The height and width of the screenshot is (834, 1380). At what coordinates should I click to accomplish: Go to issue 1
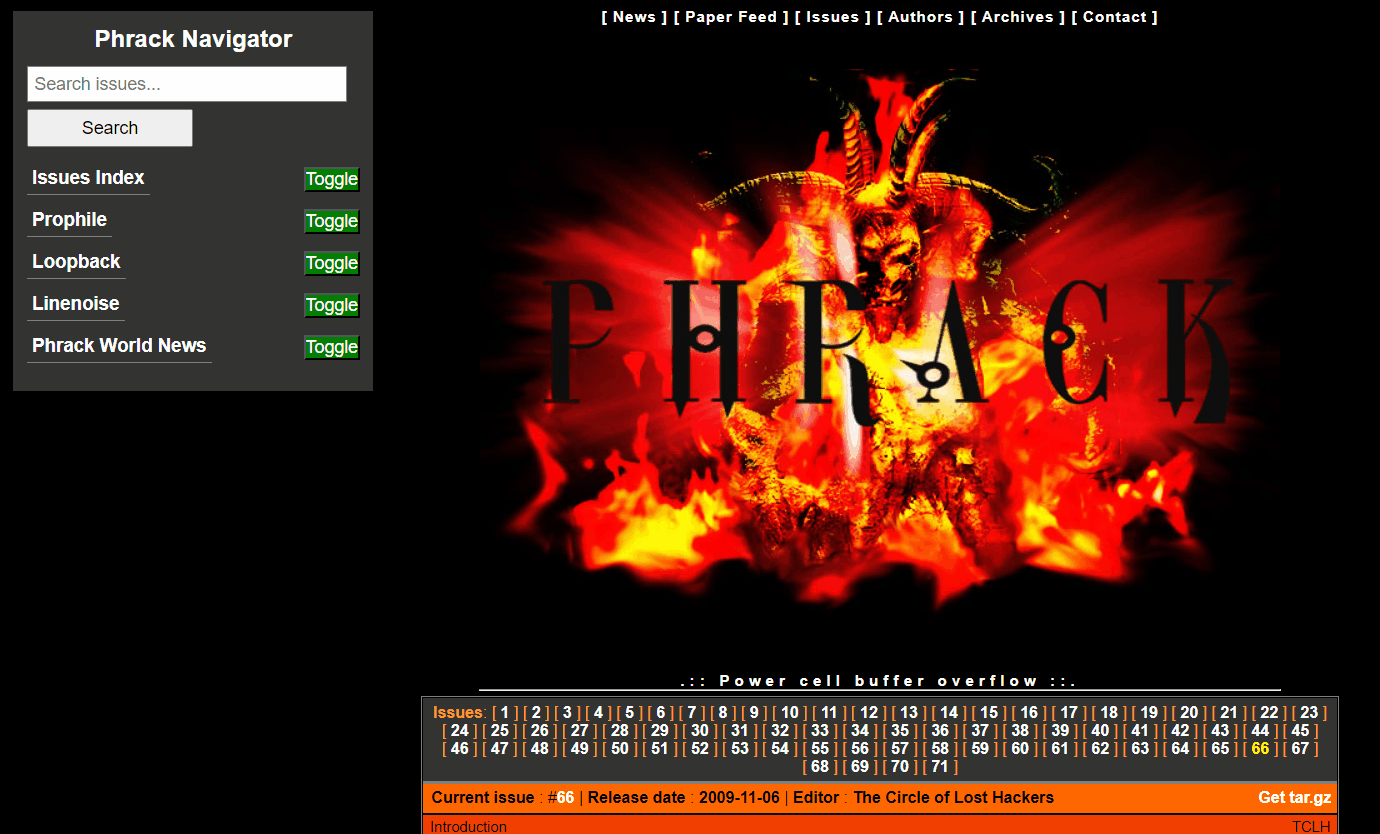505,713
